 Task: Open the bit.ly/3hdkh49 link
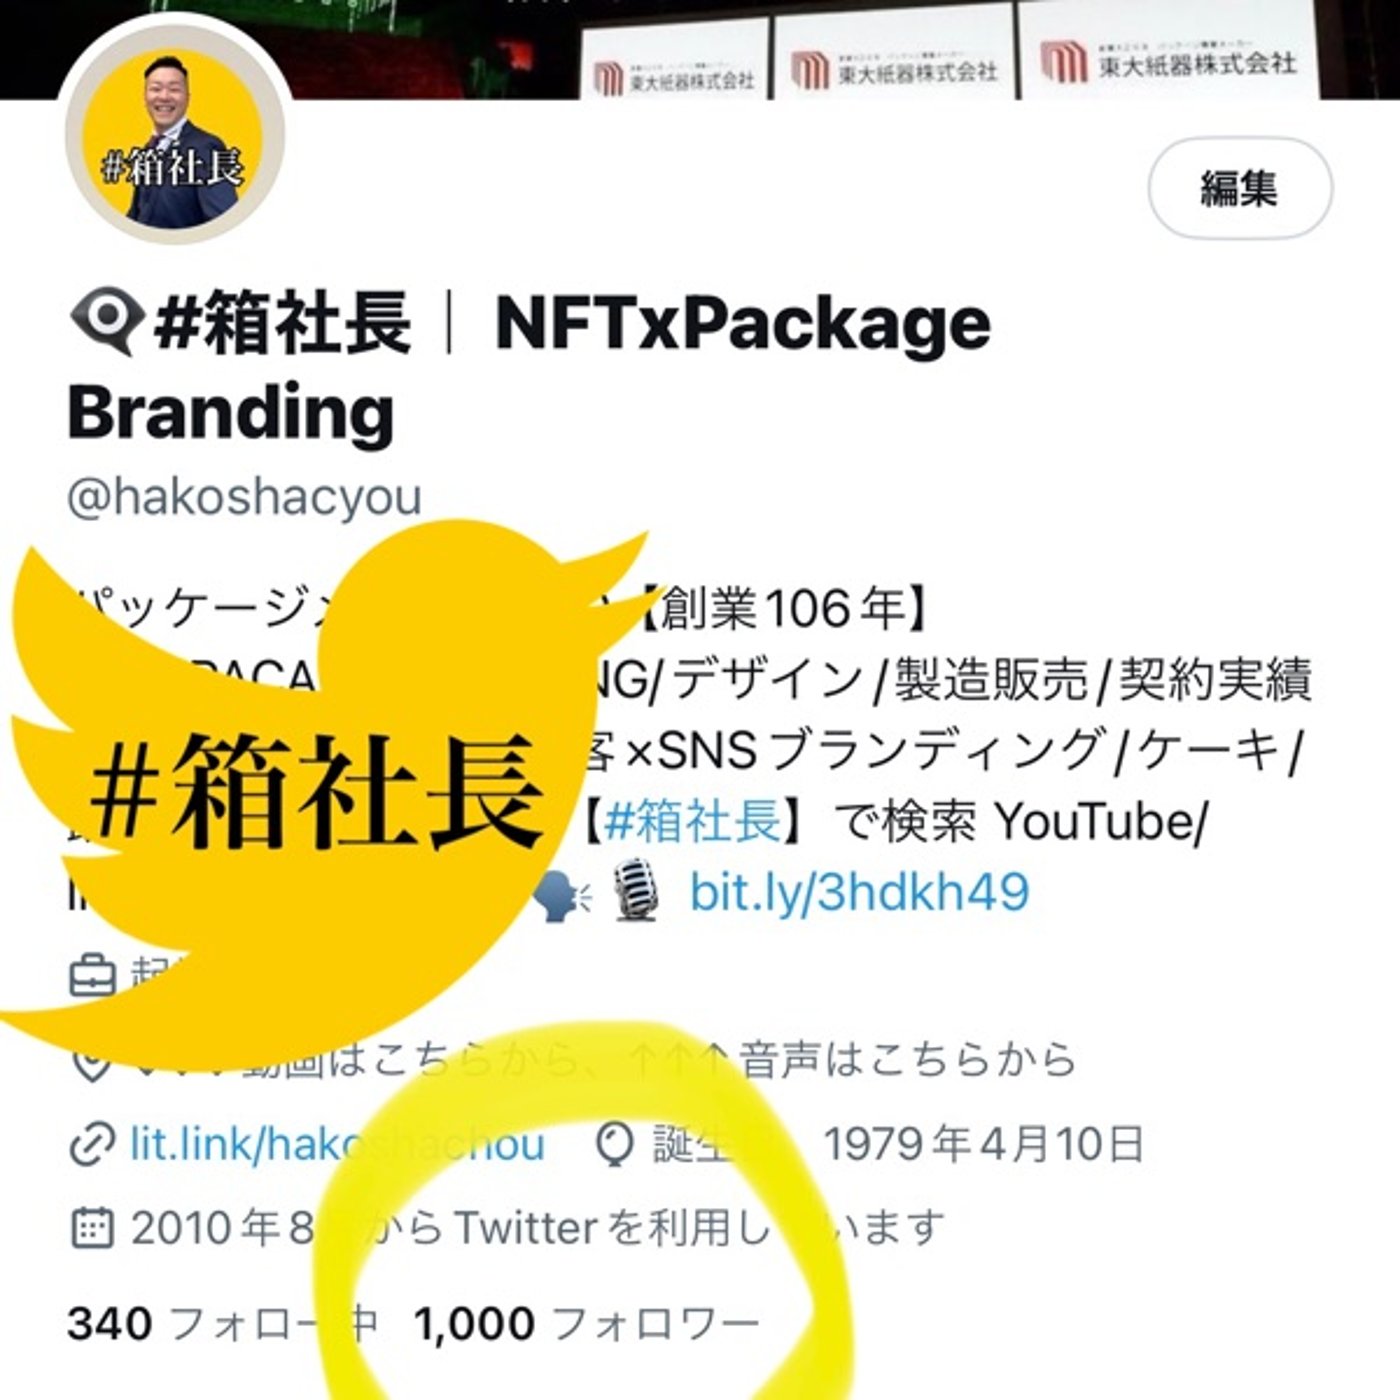859,891
